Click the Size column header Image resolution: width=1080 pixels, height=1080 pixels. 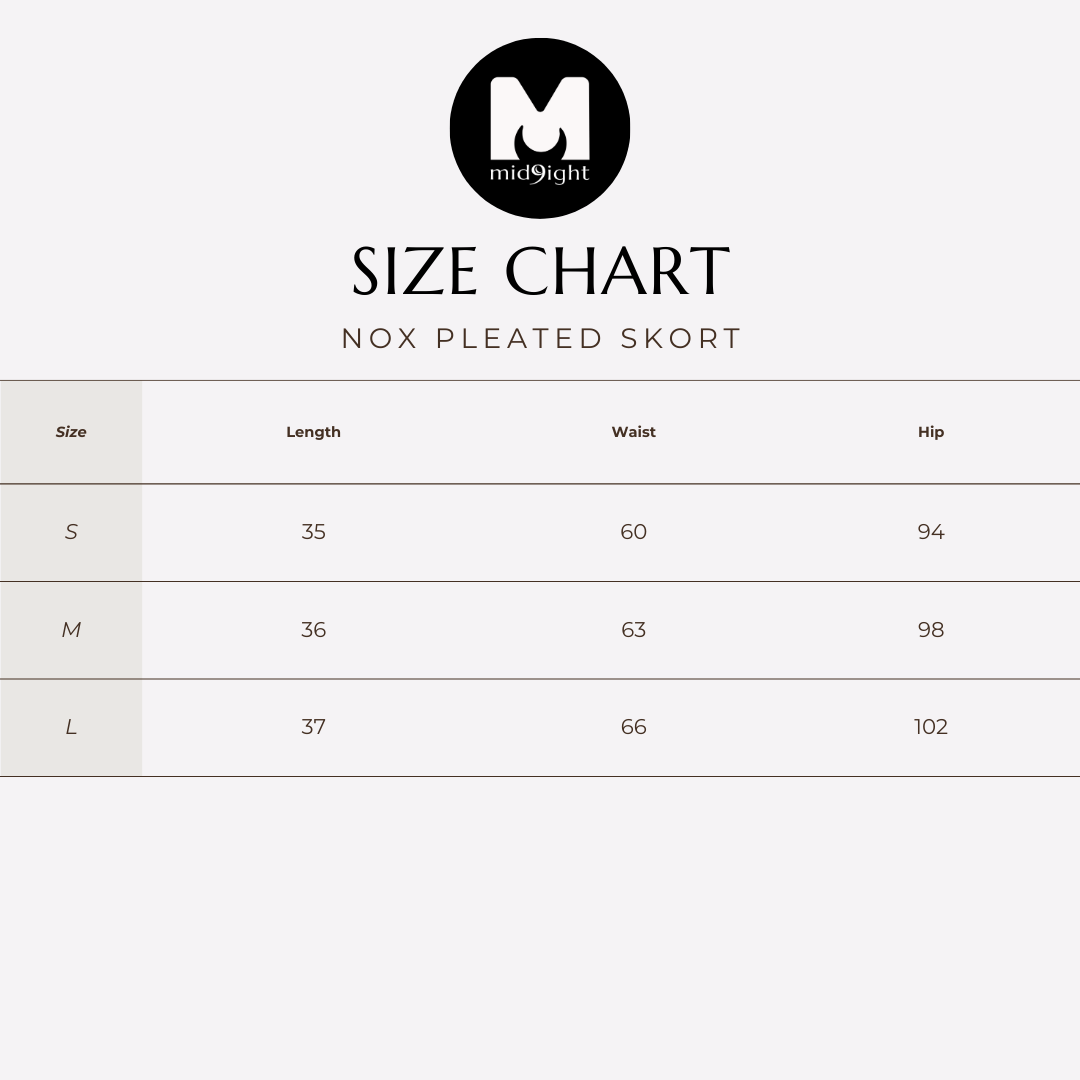pyautogui.click(x=71, y=432)
